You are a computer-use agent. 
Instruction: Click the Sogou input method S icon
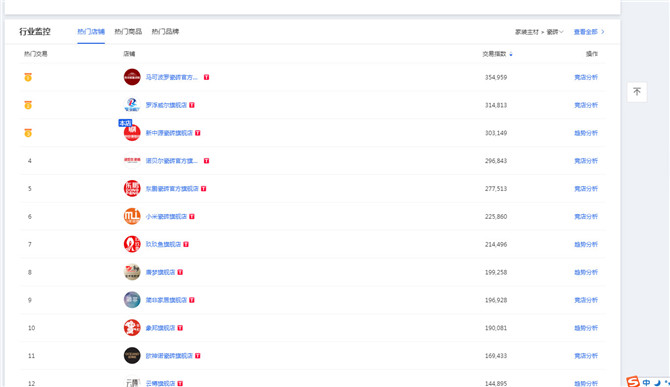pos(633,381)
